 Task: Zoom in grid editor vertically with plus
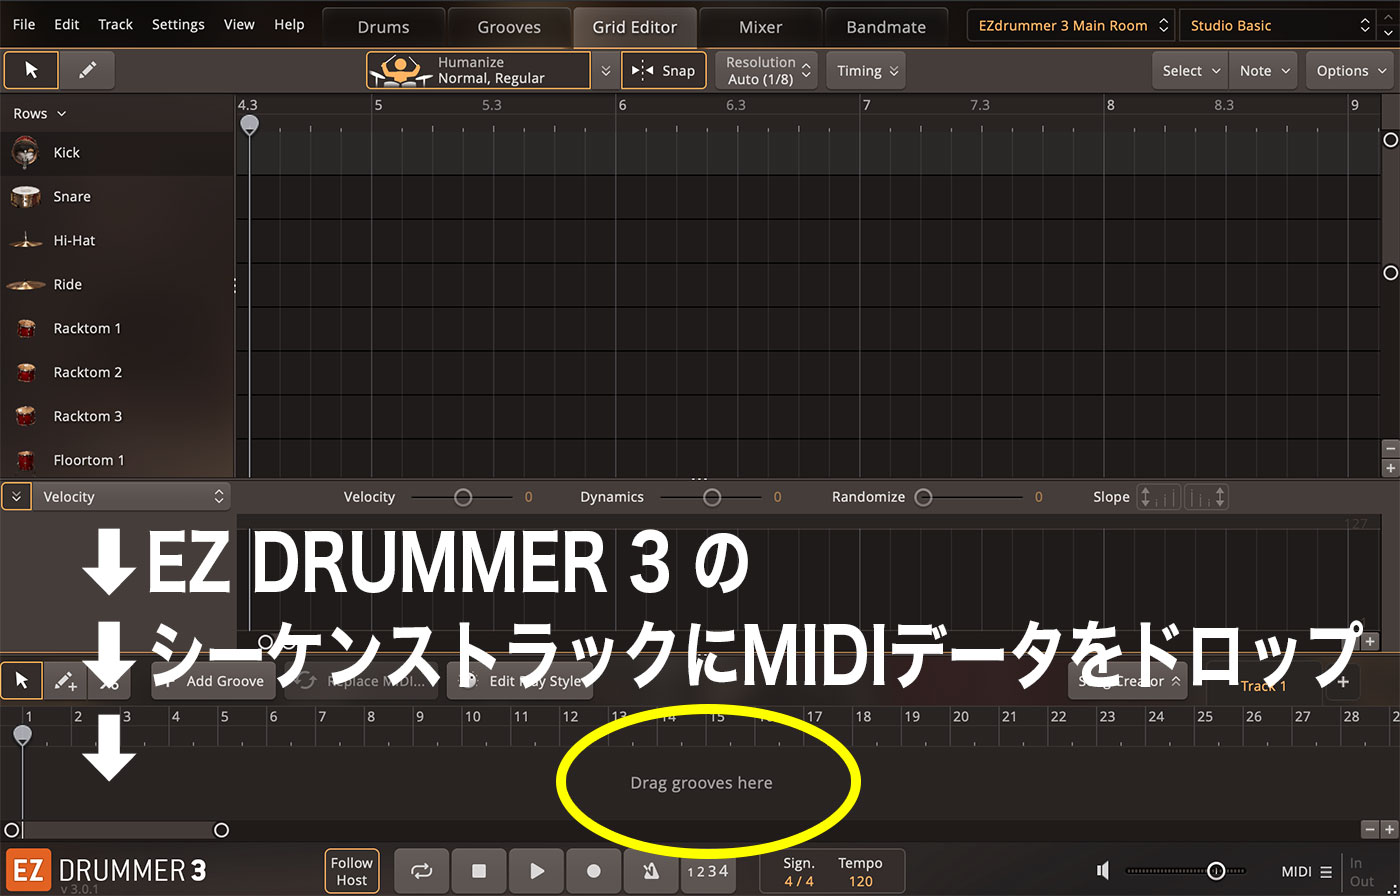1390,468
